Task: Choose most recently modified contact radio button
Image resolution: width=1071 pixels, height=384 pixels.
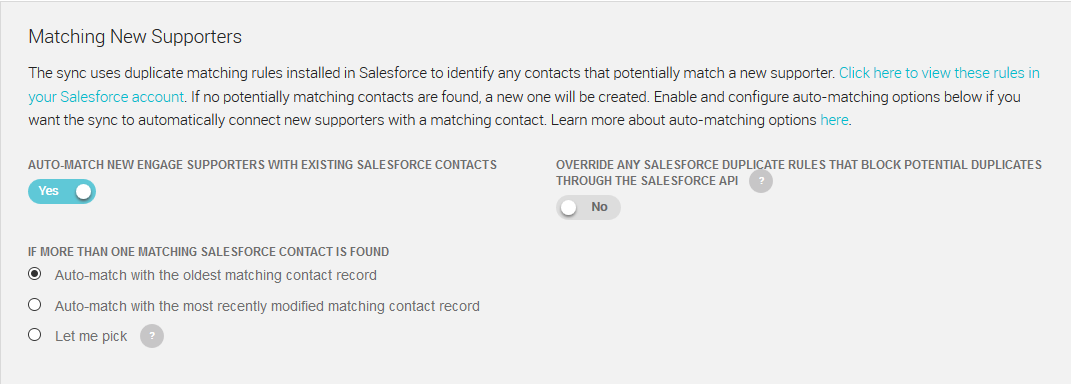Action: 34,304
